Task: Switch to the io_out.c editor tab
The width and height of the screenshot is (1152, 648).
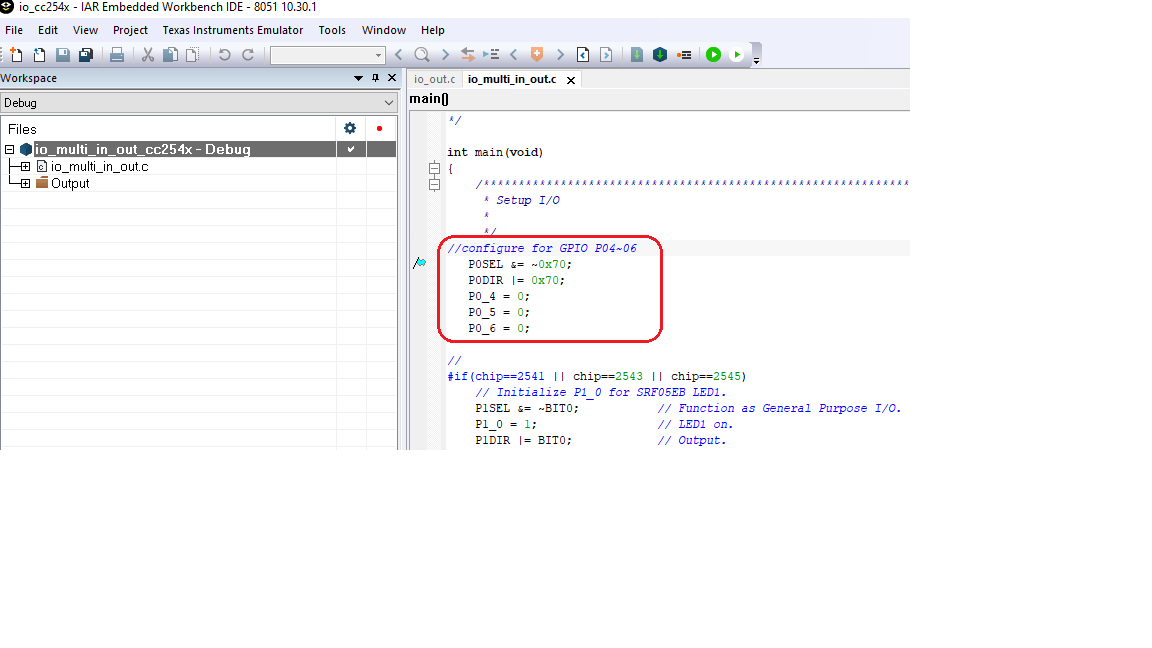Action: pos(434,78)
